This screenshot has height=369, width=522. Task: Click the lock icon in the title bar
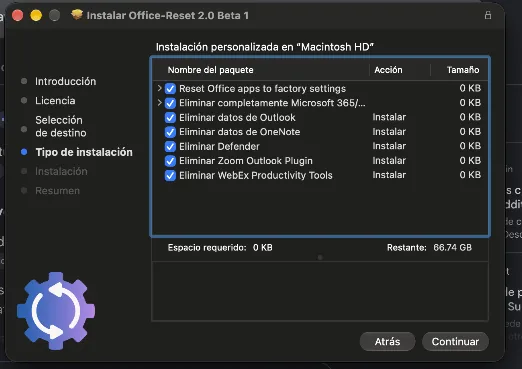point(488,15)
